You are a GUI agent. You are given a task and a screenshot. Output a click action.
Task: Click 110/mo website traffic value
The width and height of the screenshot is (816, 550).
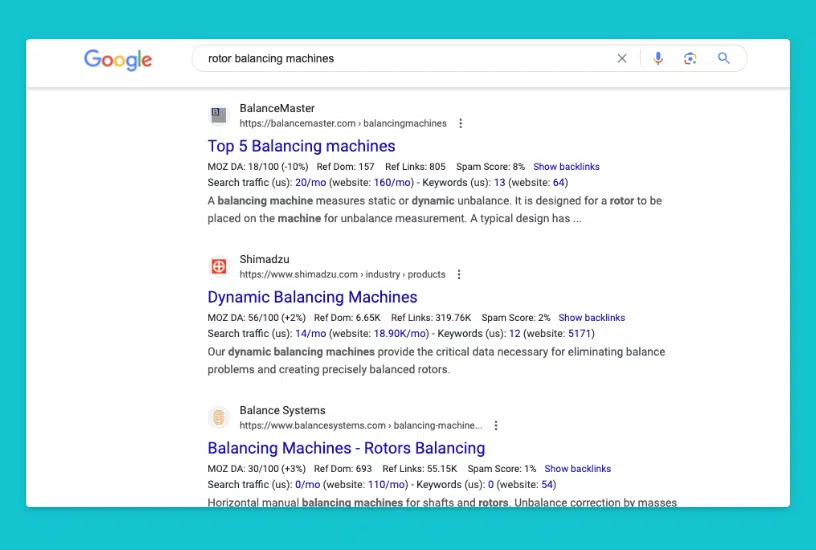pos(386,484)
